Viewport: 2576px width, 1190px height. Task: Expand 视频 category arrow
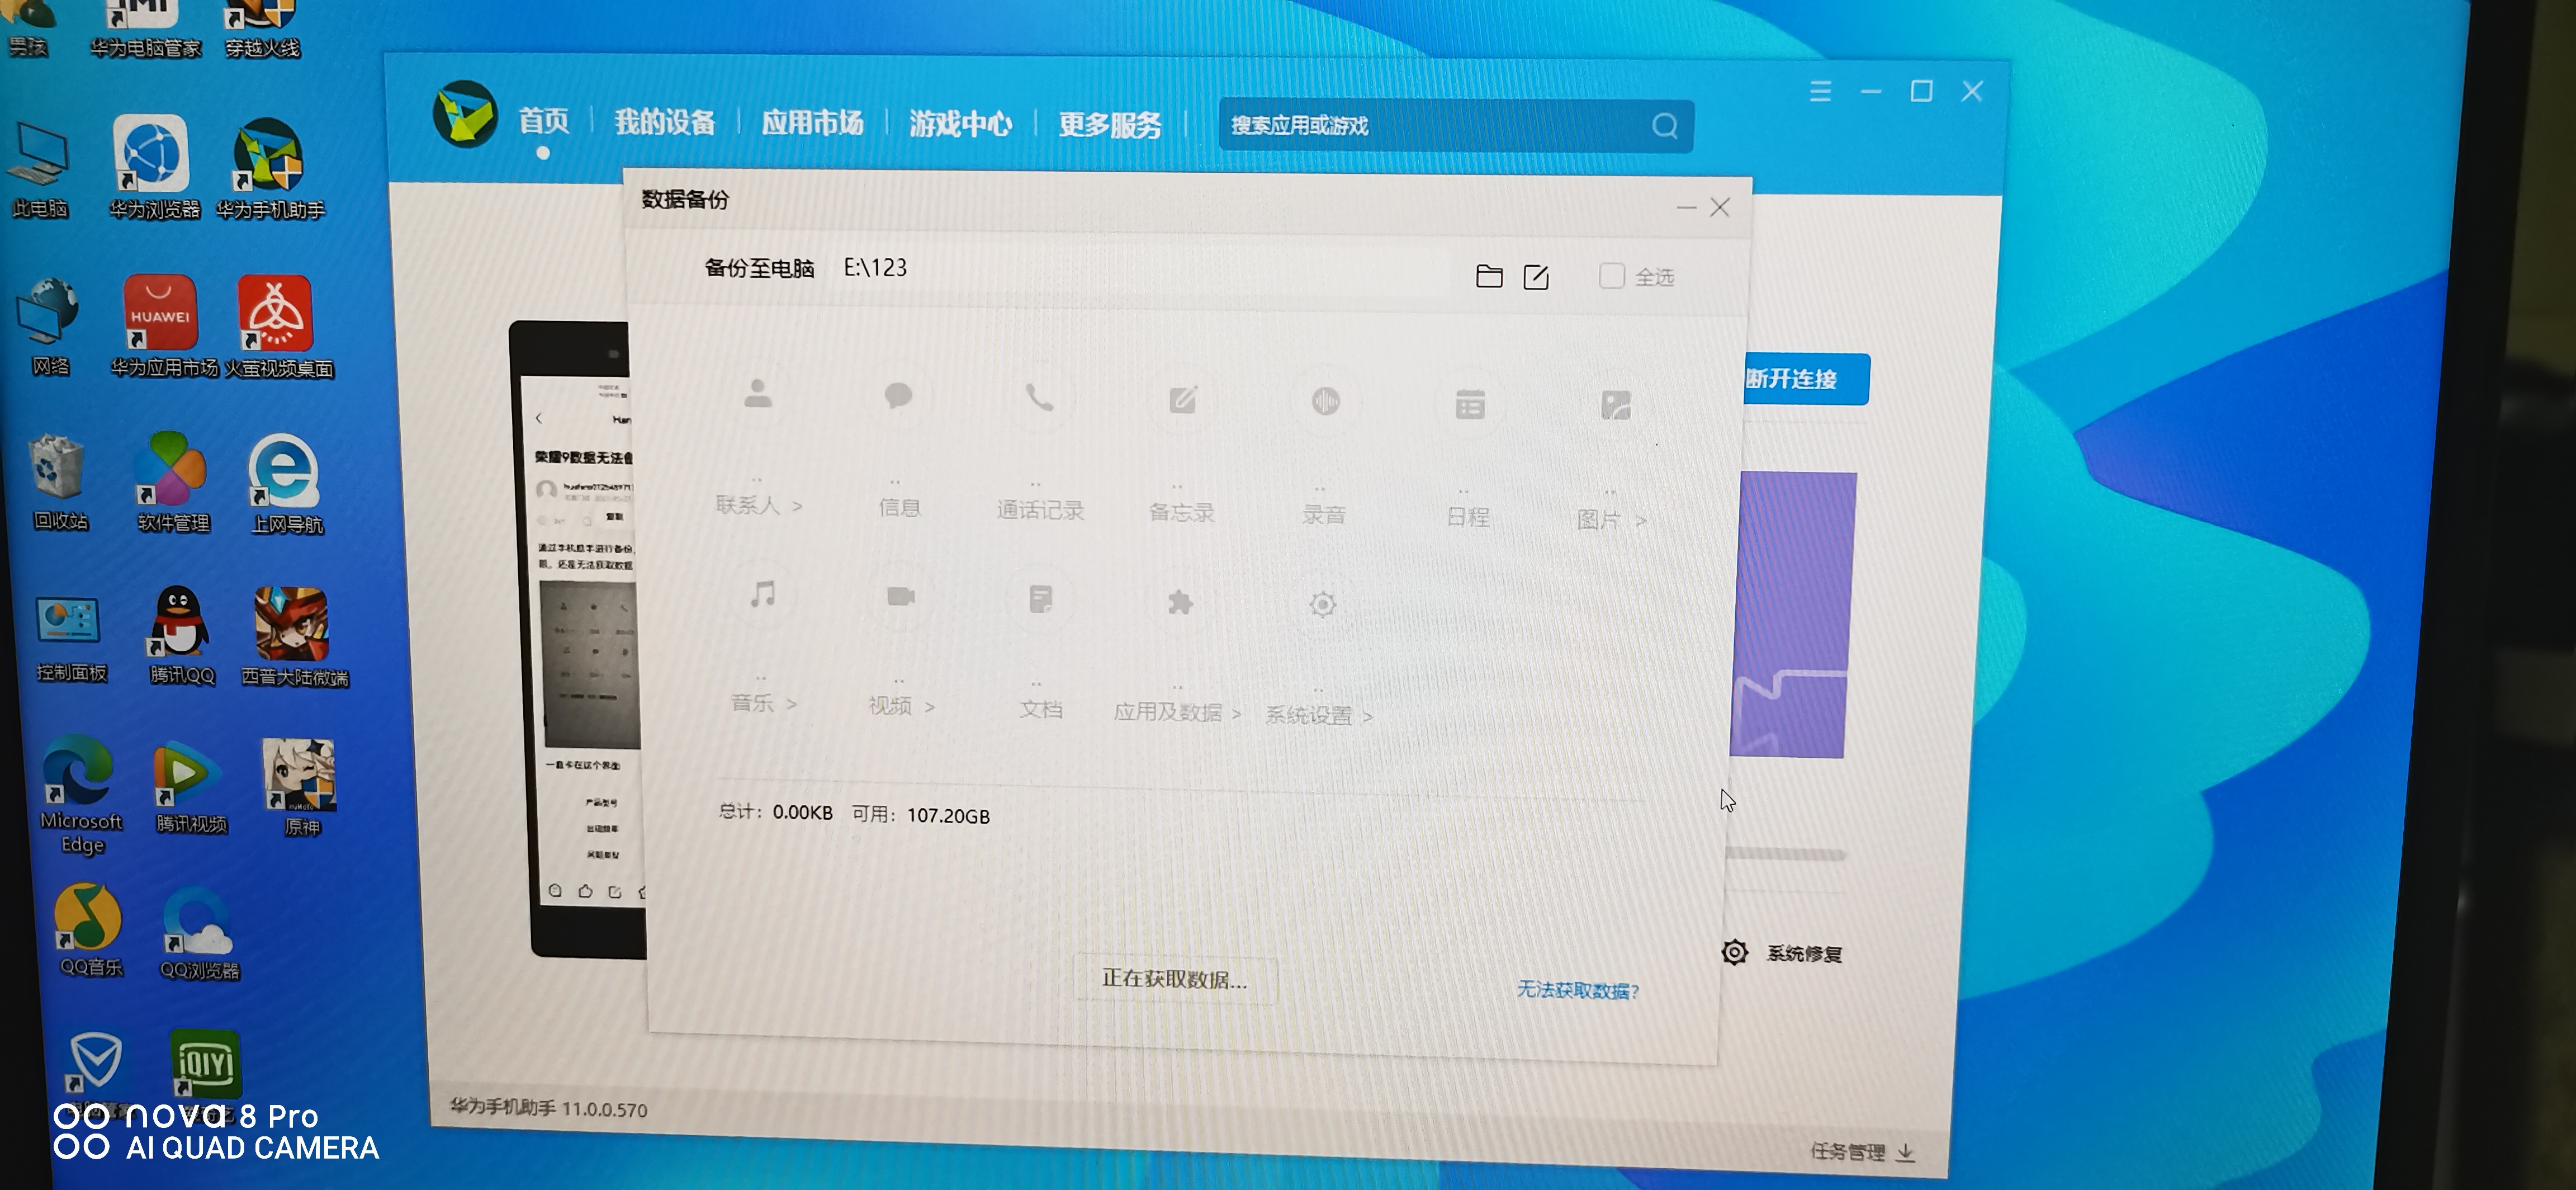929,707
